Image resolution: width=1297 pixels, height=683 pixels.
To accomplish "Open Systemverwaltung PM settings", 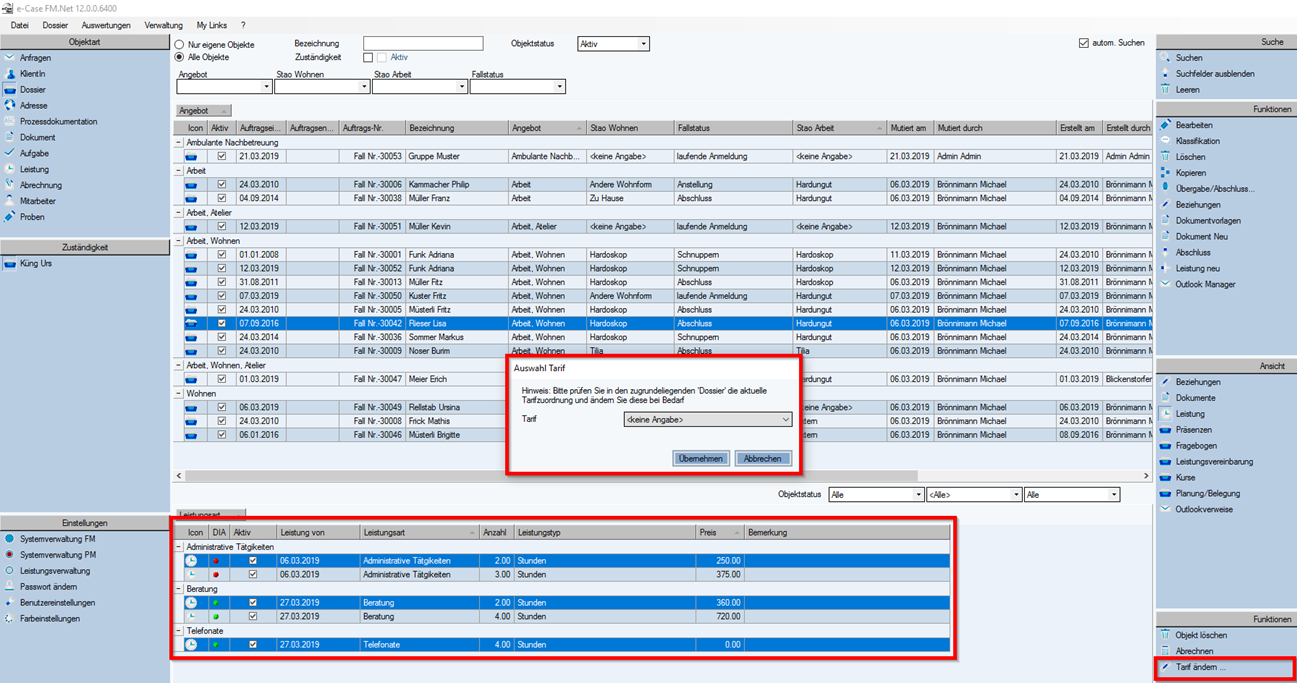I will 57,555.
